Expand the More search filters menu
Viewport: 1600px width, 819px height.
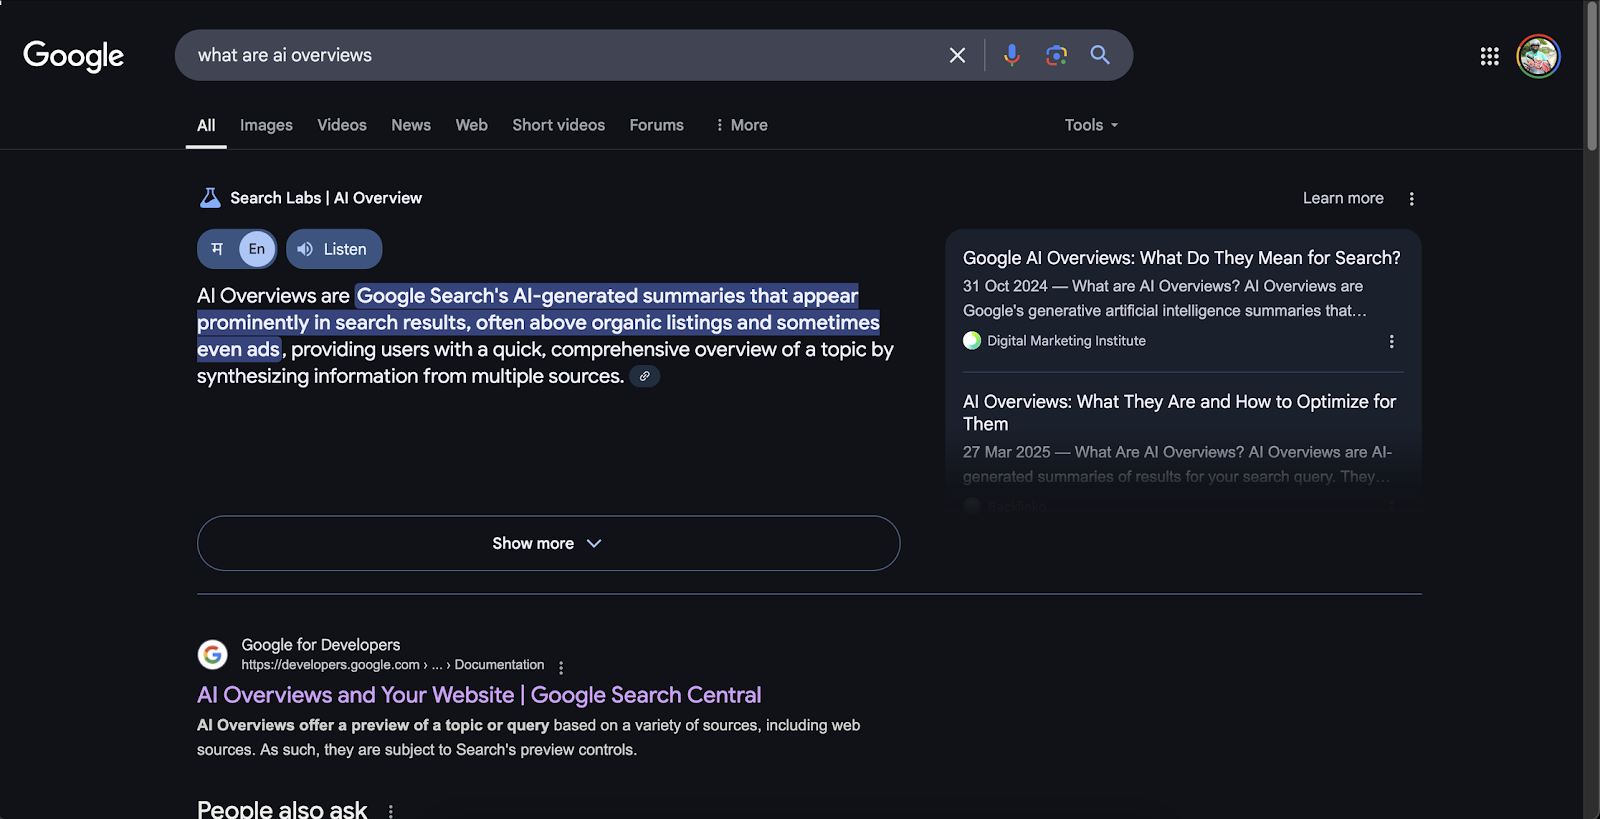tap(741, 125)
